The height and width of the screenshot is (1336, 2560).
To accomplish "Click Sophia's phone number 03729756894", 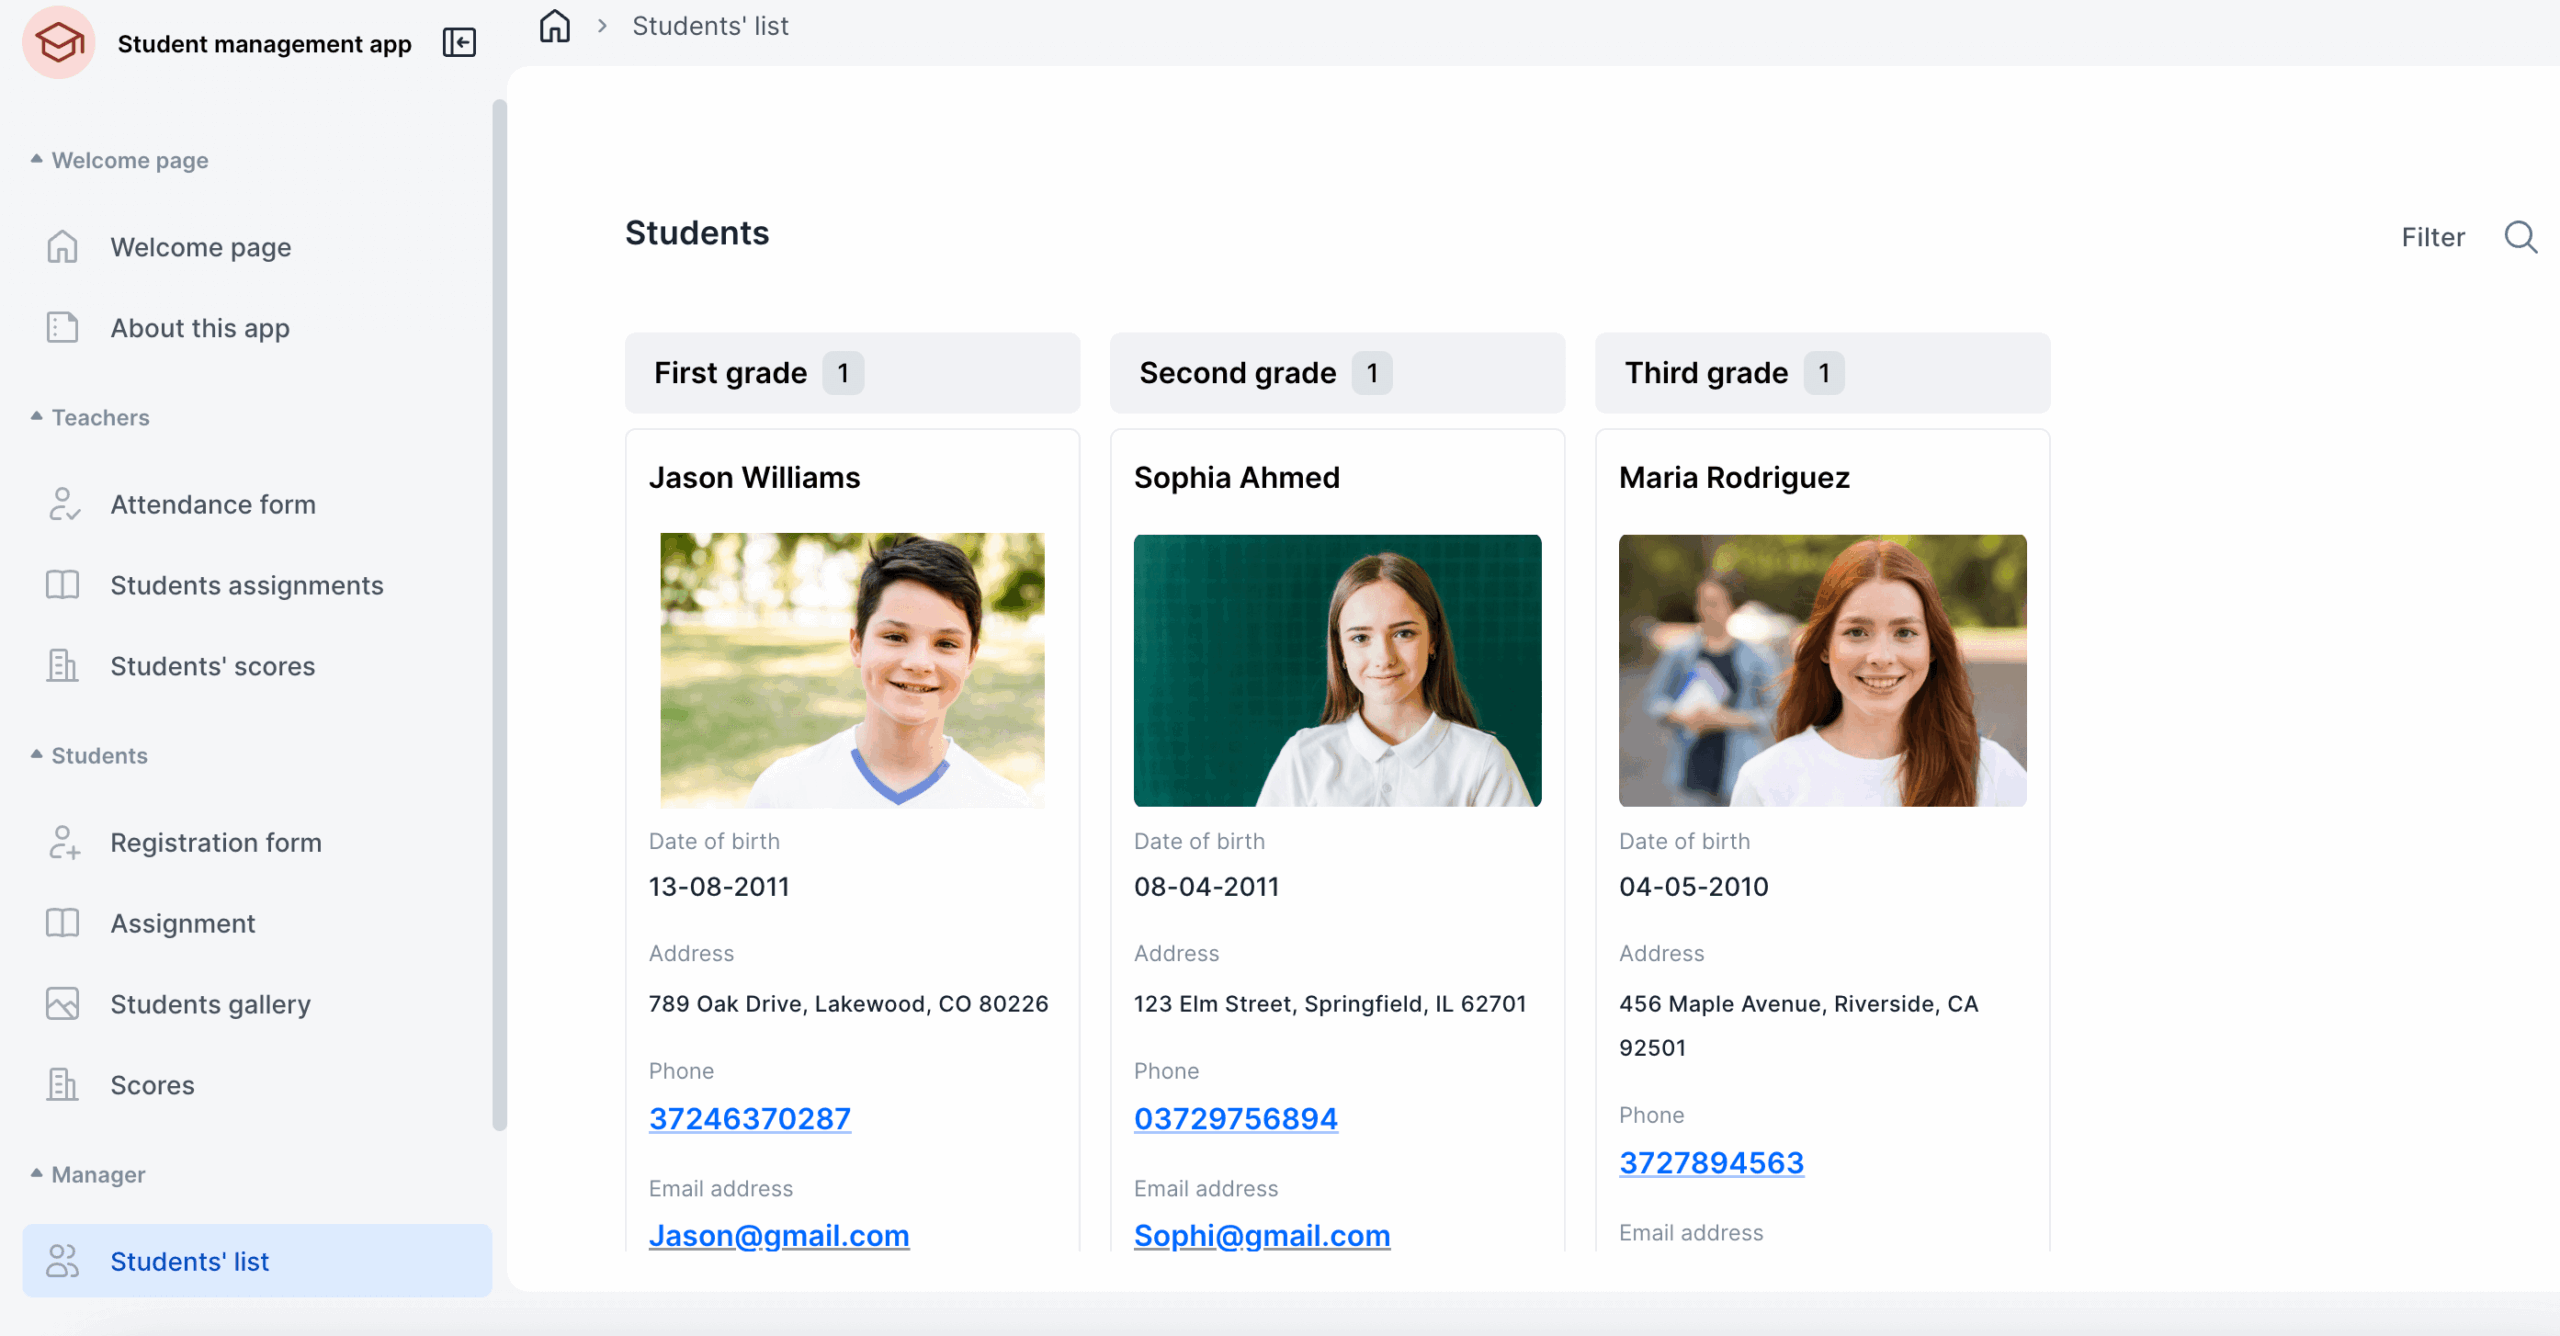I will click(x=1235, y=1118).
